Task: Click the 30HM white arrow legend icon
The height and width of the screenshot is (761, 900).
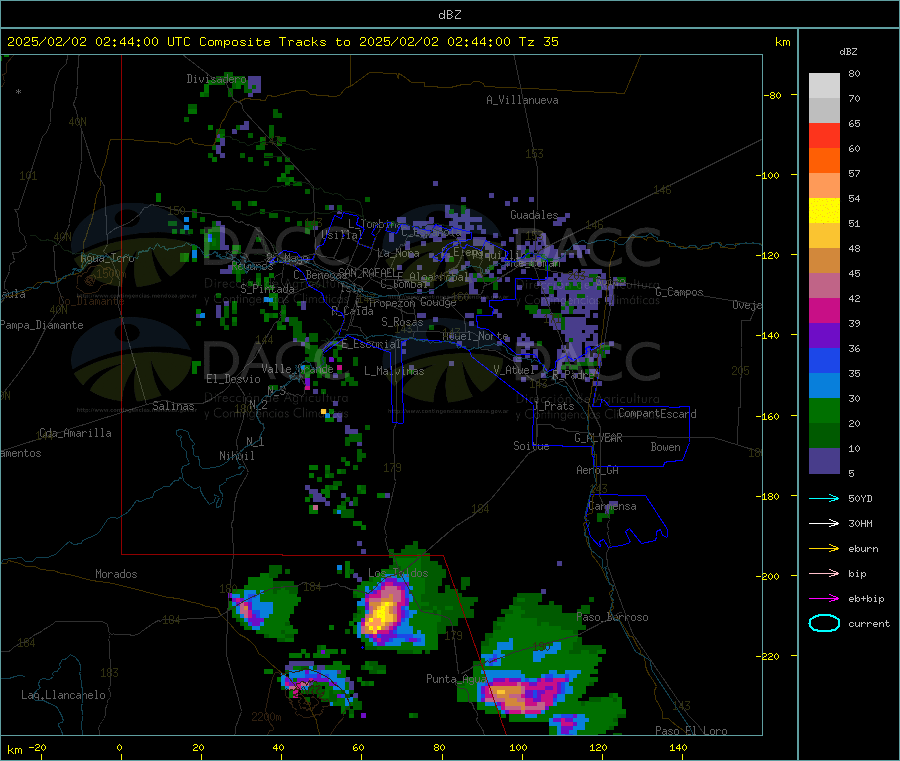Action: click(824, 523)
